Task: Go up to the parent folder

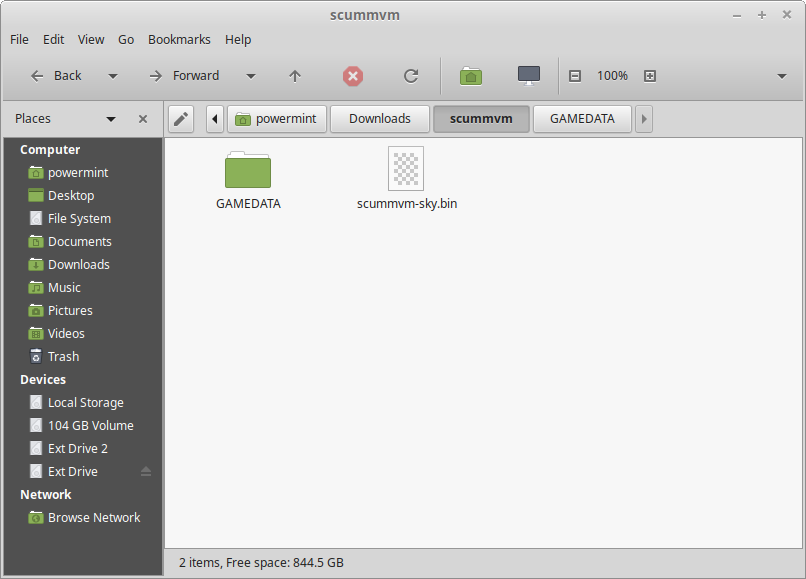Action: [x=295, y=76]
